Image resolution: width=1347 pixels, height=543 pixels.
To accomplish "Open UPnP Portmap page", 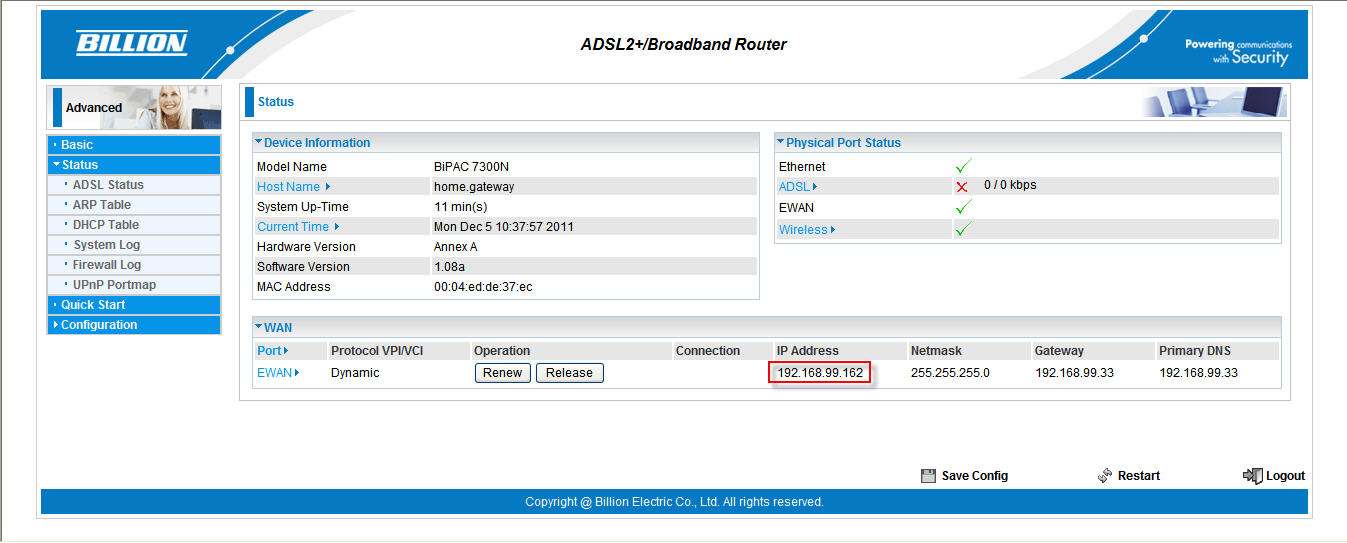I will point(114,285).
